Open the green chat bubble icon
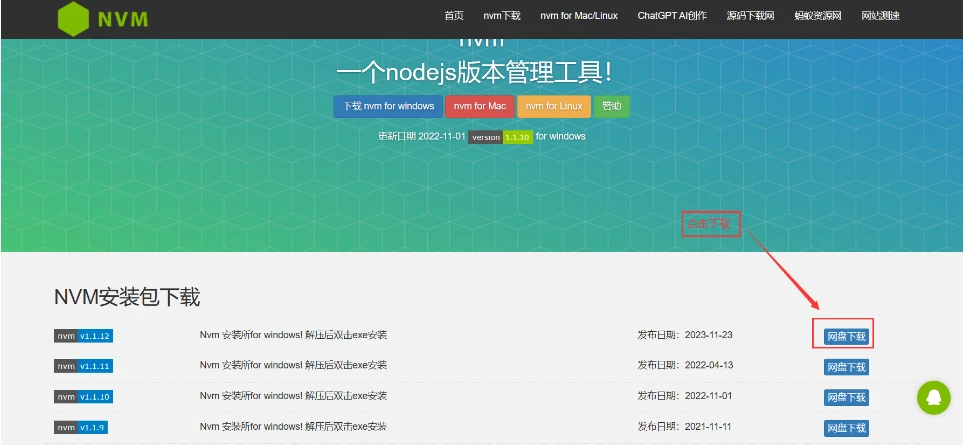Screen dimensions: 965x445 (934, 398)
